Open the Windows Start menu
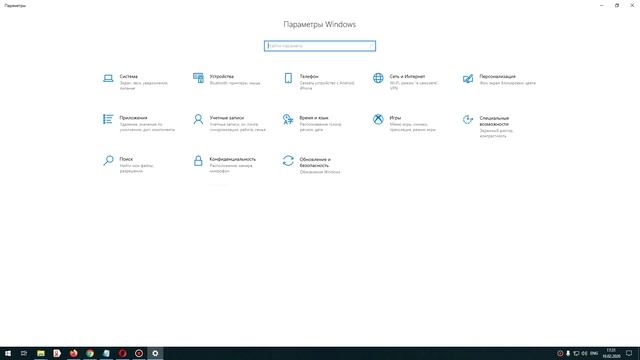 pos(8,353)
